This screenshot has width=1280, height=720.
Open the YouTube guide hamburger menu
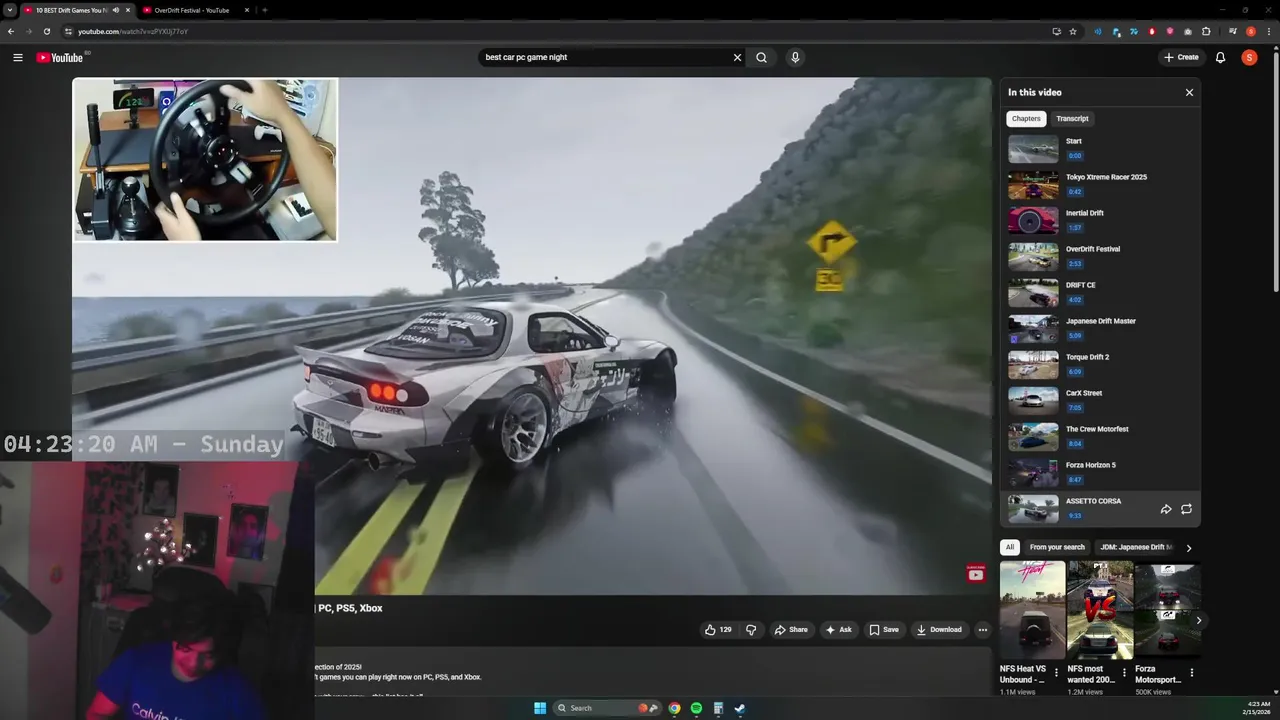tap(17, 57)
